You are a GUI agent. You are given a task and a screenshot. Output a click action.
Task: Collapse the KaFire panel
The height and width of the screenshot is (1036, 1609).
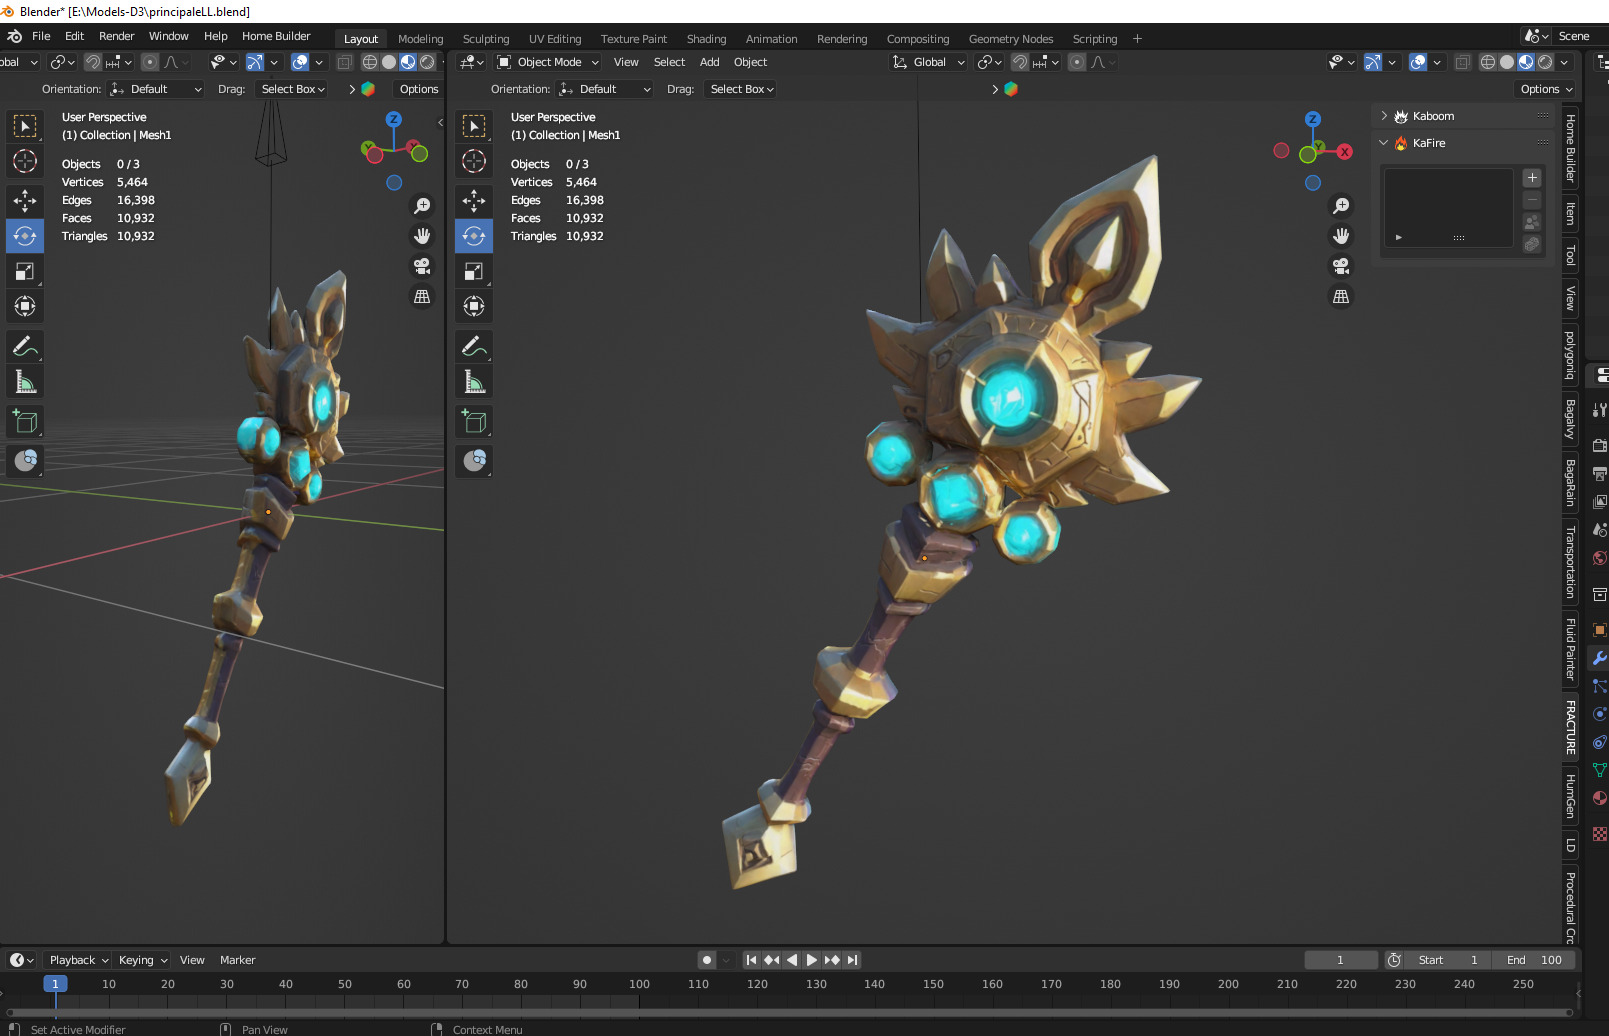pos(1384,143)
